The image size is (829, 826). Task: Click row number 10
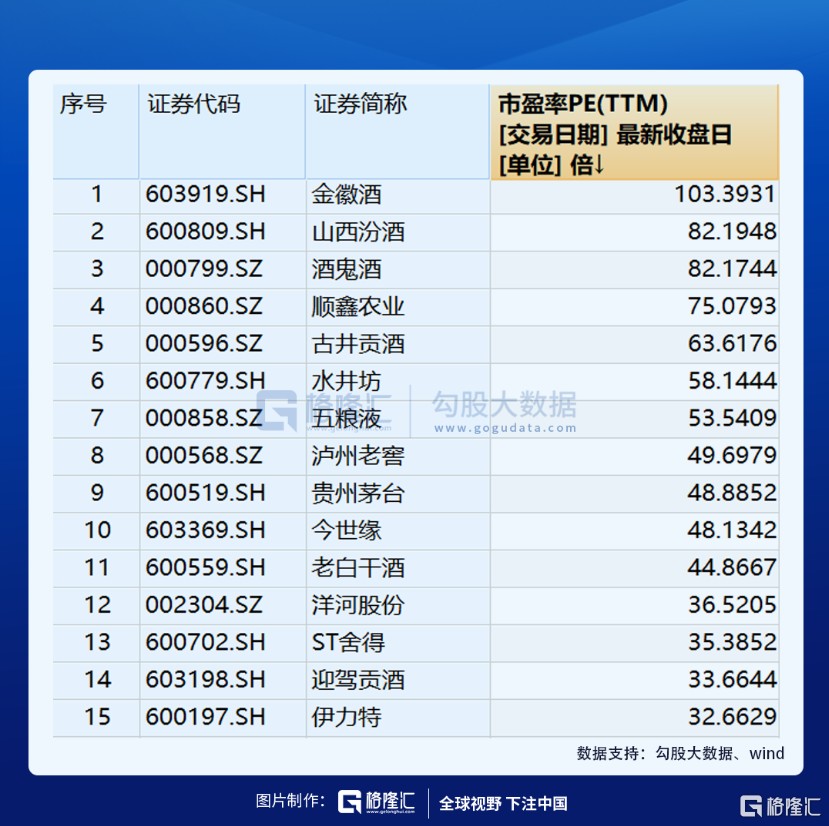(97, 530)
